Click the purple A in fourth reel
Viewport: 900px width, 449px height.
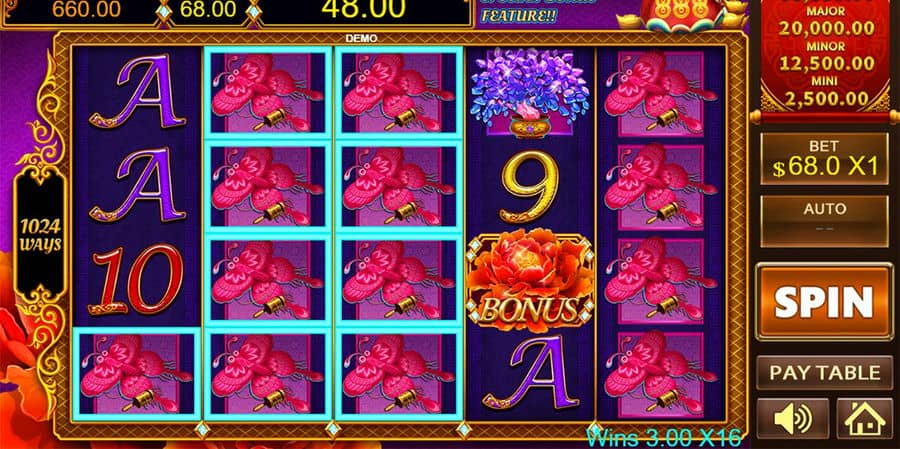530,372
